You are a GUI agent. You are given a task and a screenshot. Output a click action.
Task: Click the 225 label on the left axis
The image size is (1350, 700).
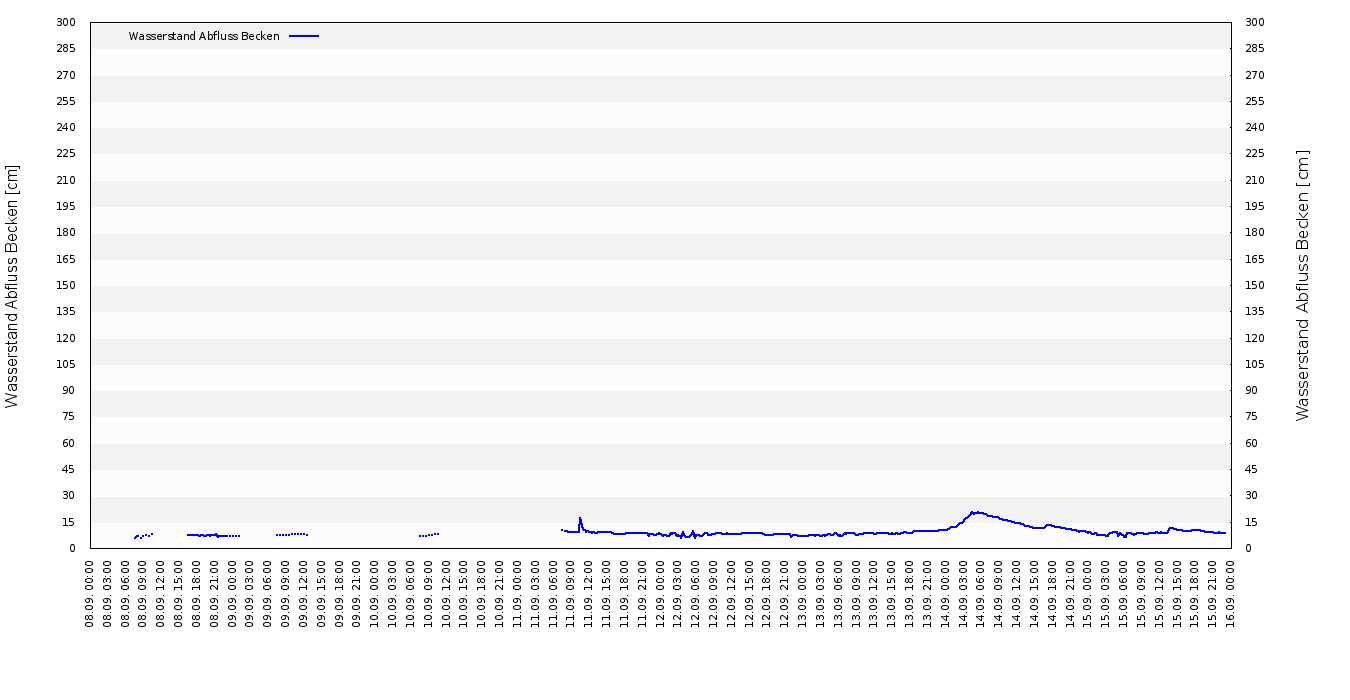point(66,153)
